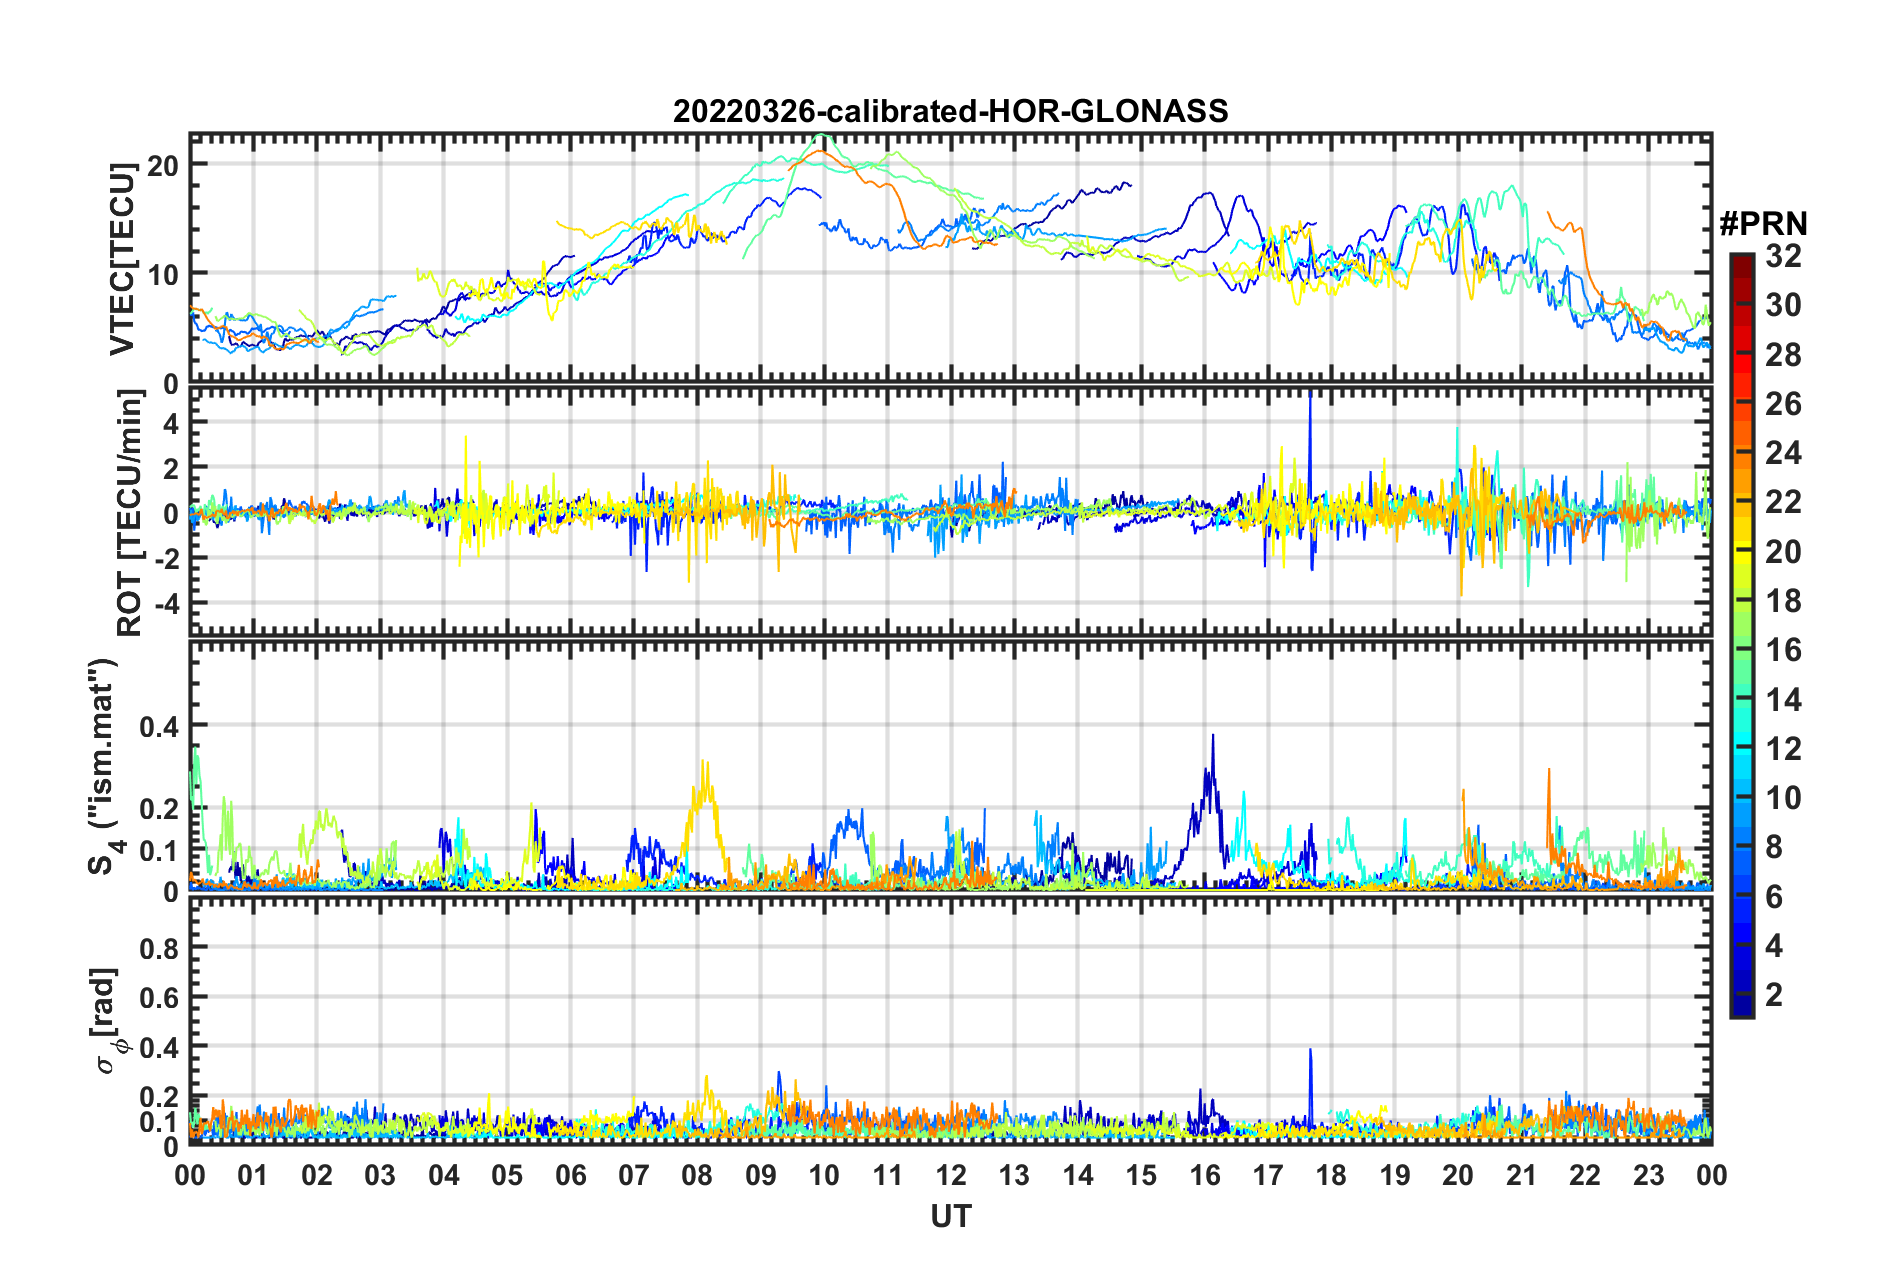Click S4 panel y-tick label 0.4
The height and width of the screenshot is (1272, 1902).
(x=160, y=727)
